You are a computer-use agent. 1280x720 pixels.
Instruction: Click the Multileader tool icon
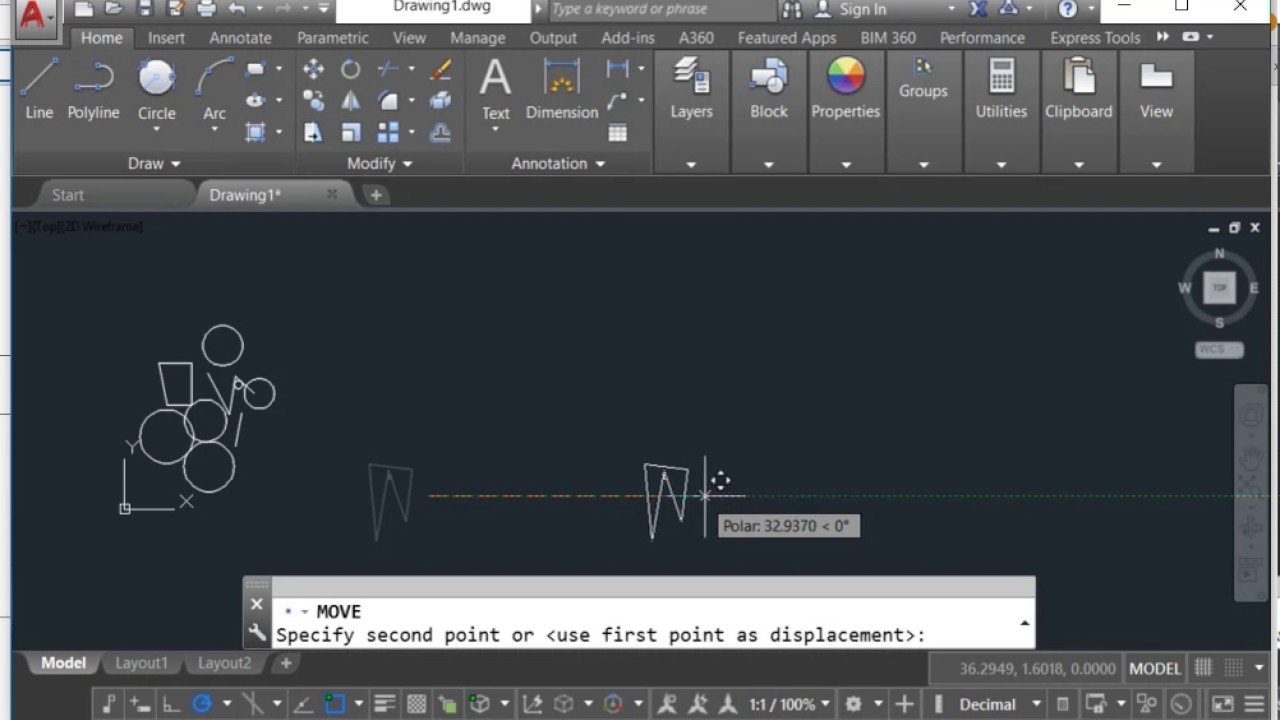[x=617, y=100]
